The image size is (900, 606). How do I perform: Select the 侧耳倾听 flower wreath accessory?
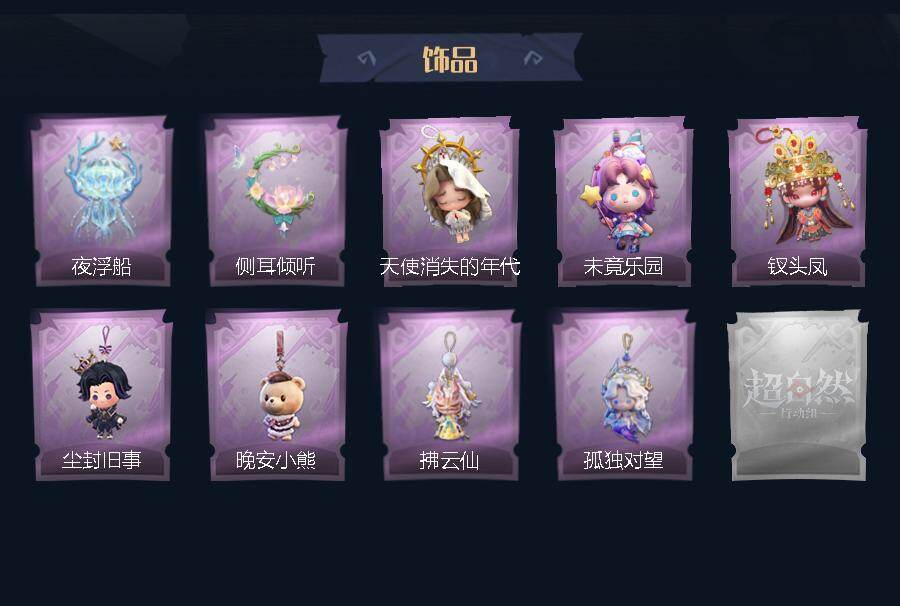pyautogui.click(x=276, y=201)
